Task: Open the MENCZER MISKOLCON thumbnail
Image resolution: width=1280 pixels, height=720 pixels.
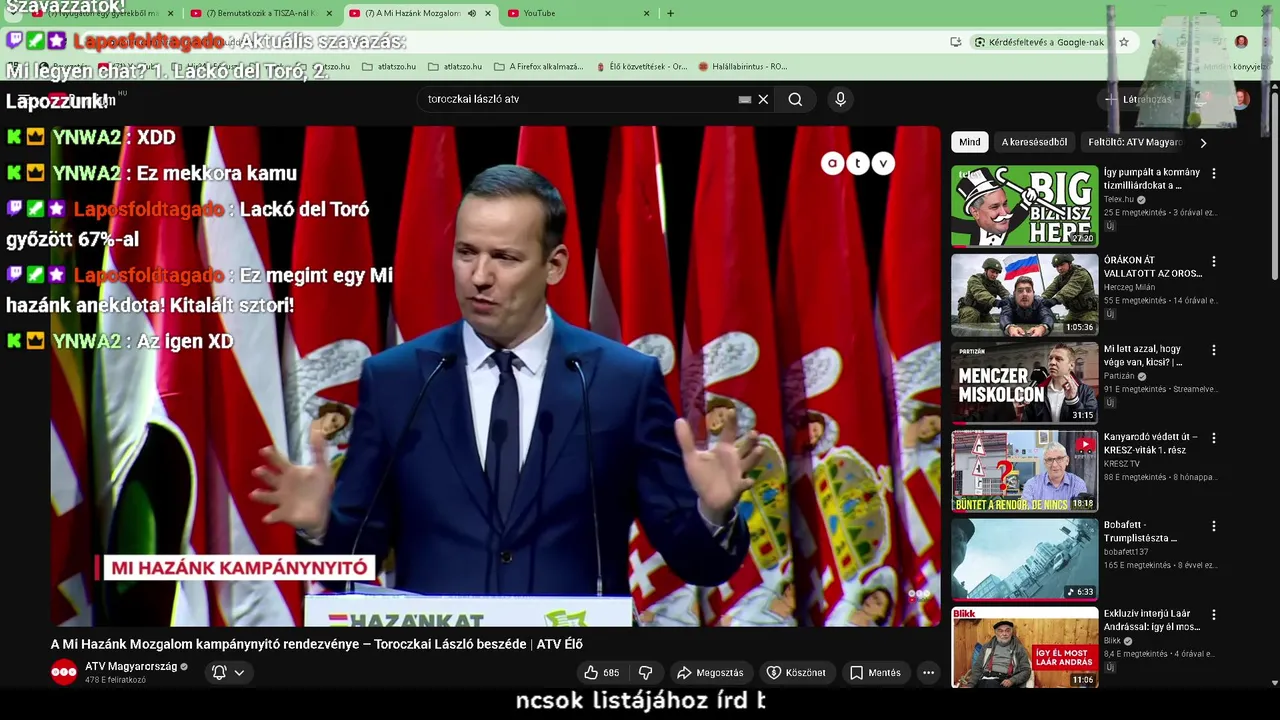Action: pos(1024,383)
